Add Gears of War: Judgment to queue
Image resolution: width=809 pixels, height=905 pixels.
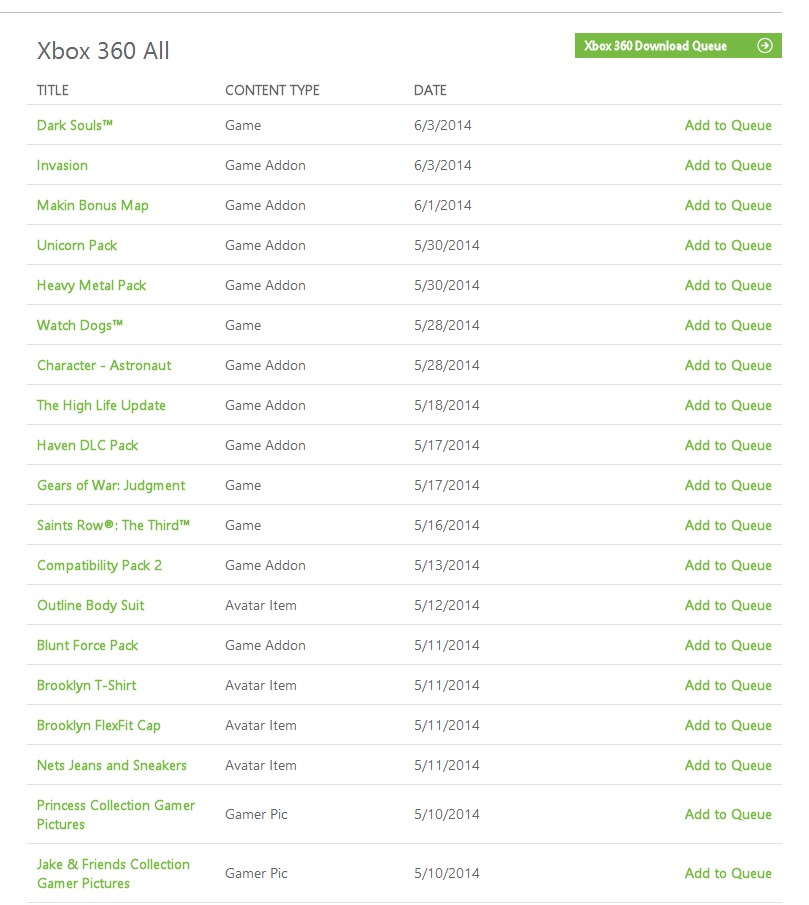(728, 486)
